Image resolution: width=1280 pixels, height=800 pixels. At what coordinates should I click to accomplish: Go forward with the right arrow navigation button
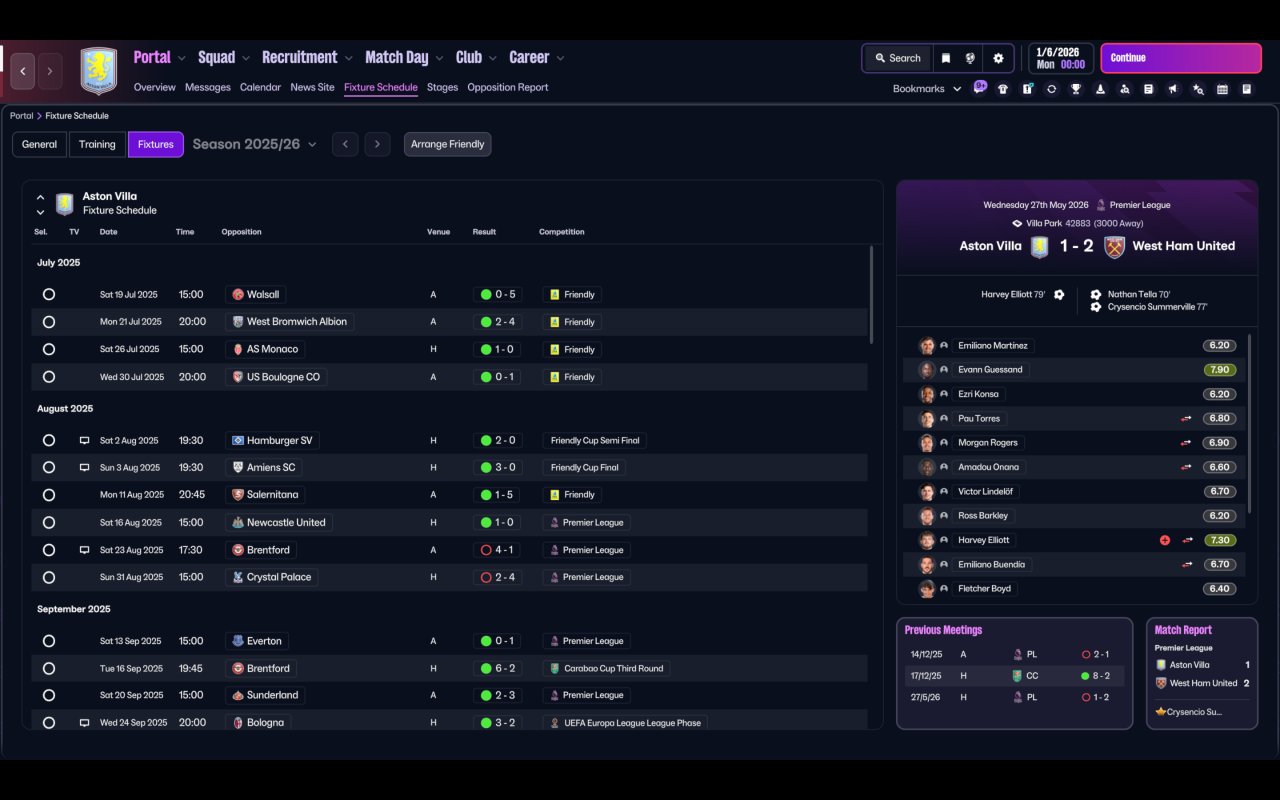coord(50,71)
